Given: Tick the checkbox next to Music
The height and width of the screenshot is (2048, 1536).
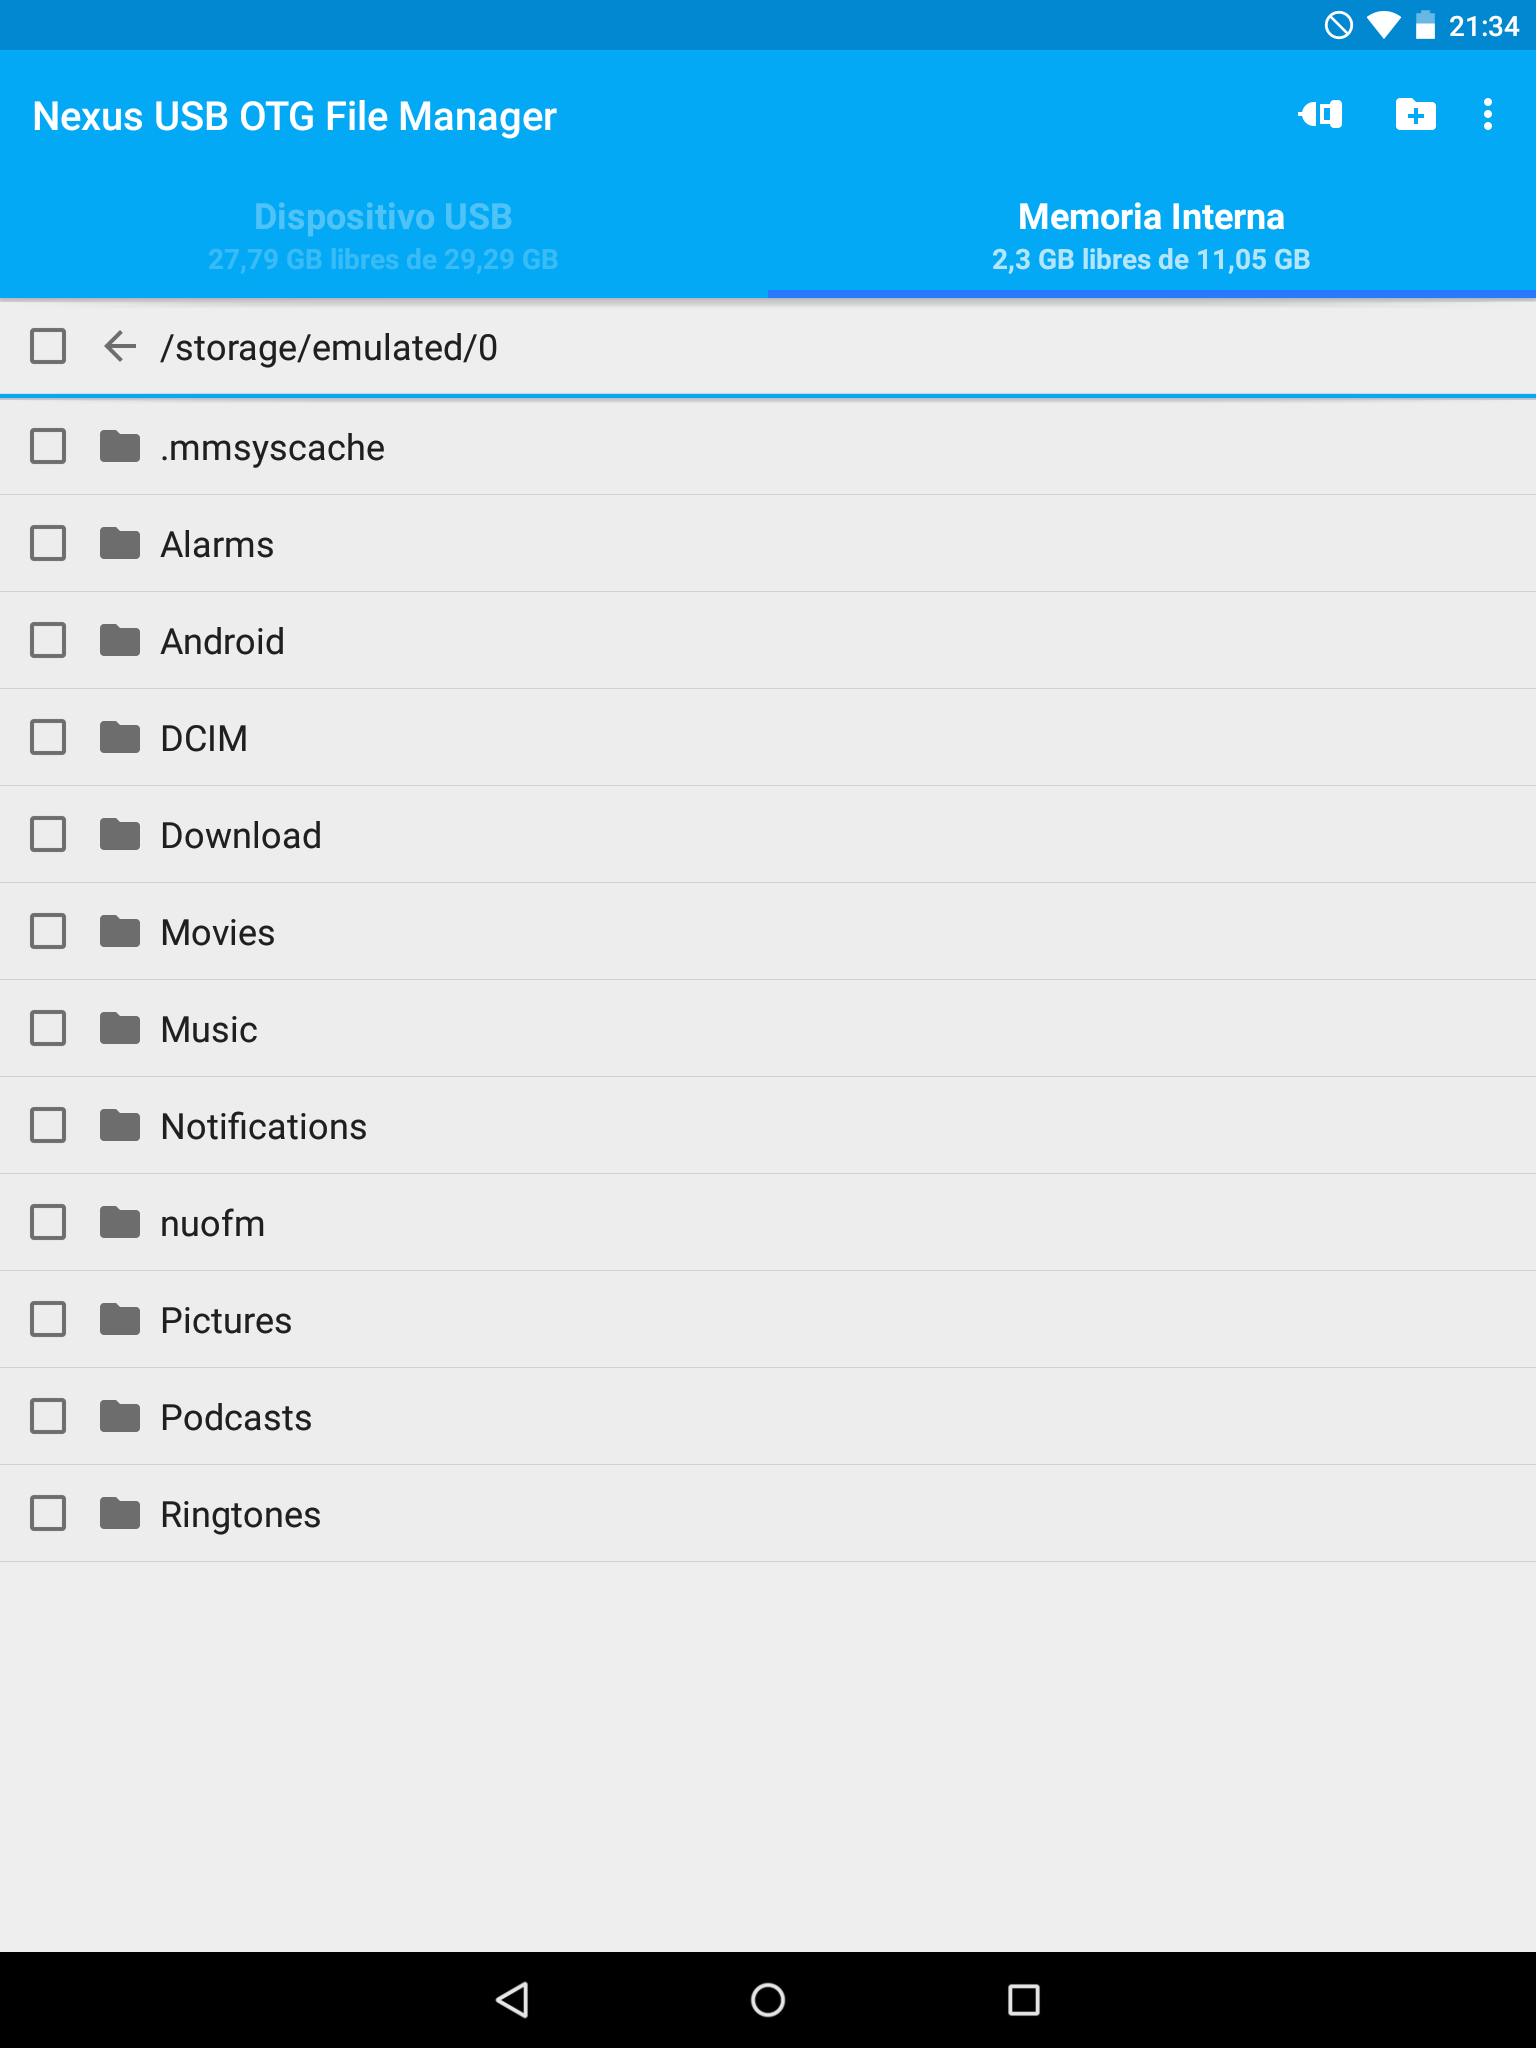Looking at the screenshot, I should [48, 1028].
